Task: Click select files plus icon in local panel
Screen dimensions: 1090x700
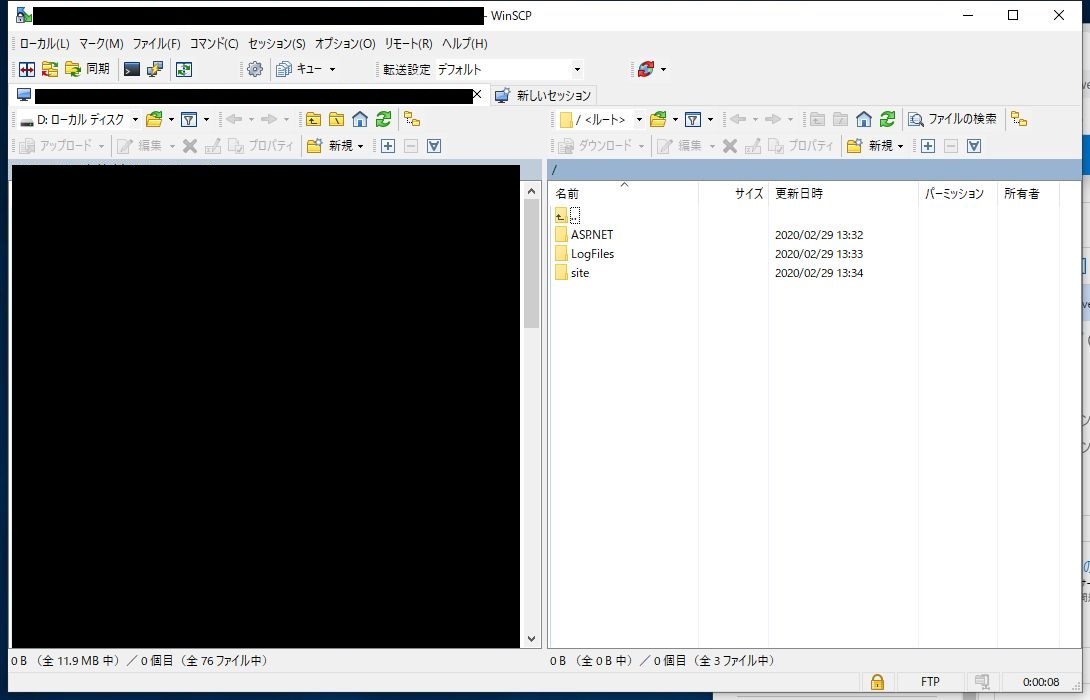Action: point(388,145)
